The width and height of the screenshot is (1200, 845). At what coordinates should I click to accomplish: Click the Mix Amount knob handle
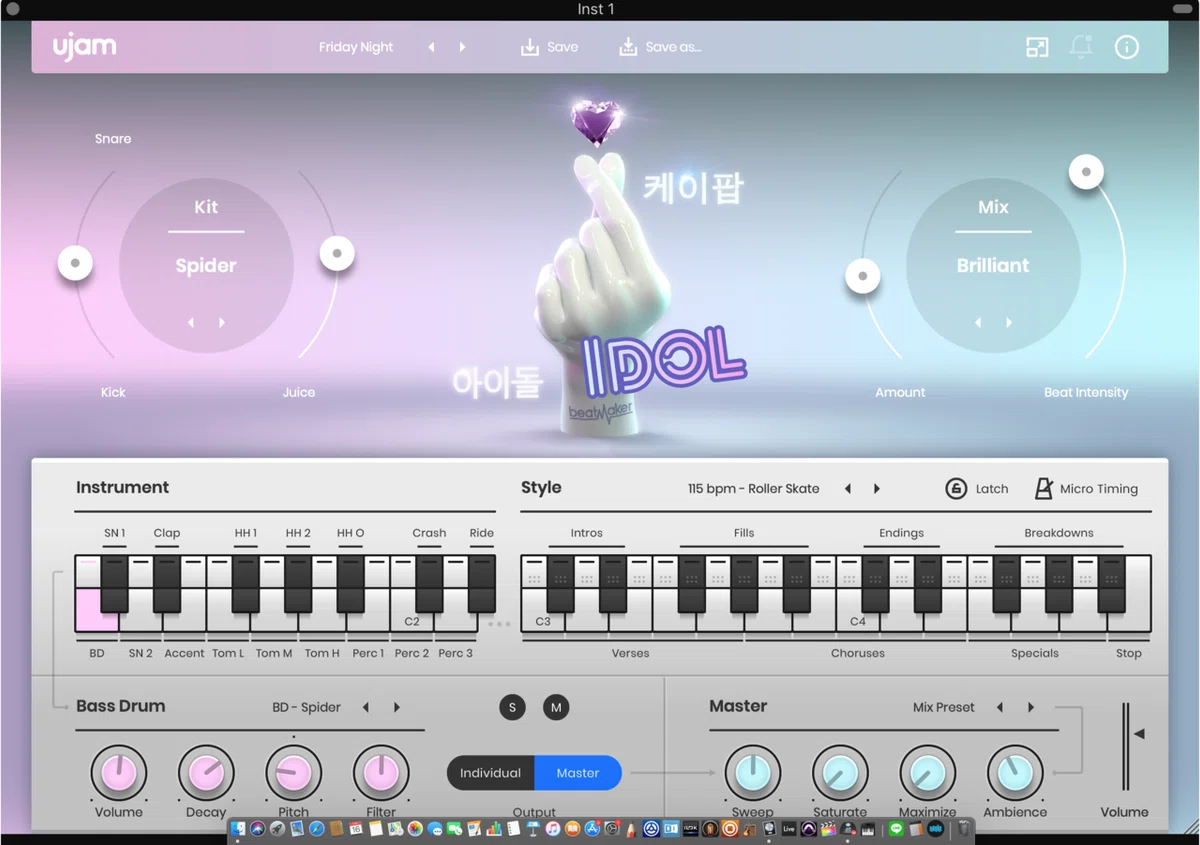(x=863, y=276)
